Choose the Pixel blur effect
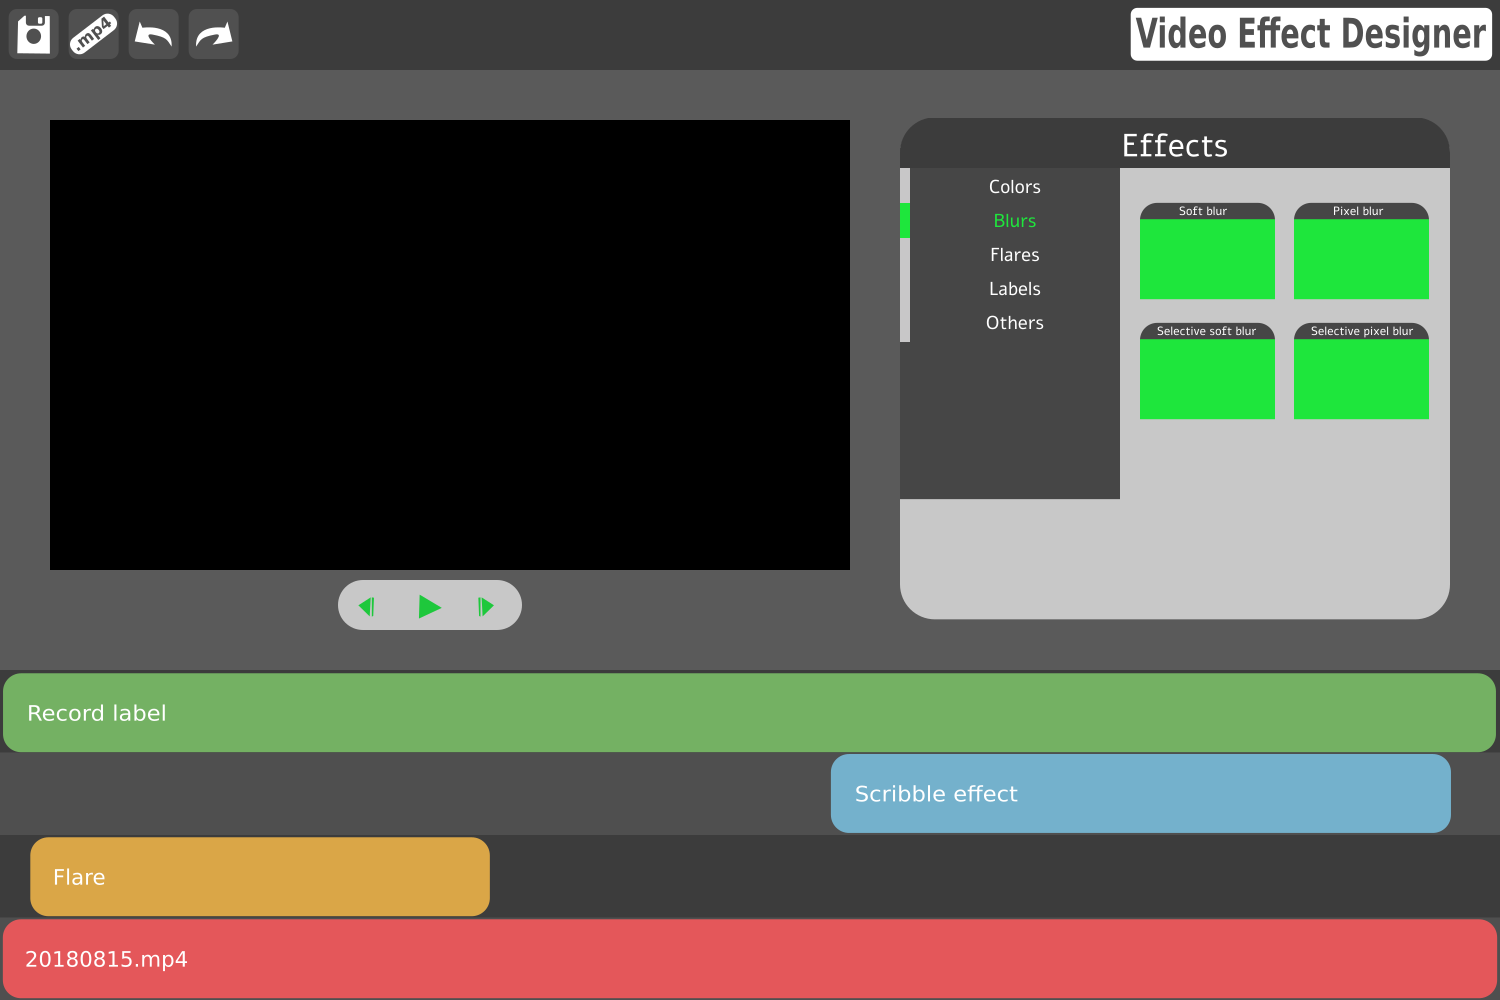The height and width of the screenshot is (1000, 1500). [1361, 251]
